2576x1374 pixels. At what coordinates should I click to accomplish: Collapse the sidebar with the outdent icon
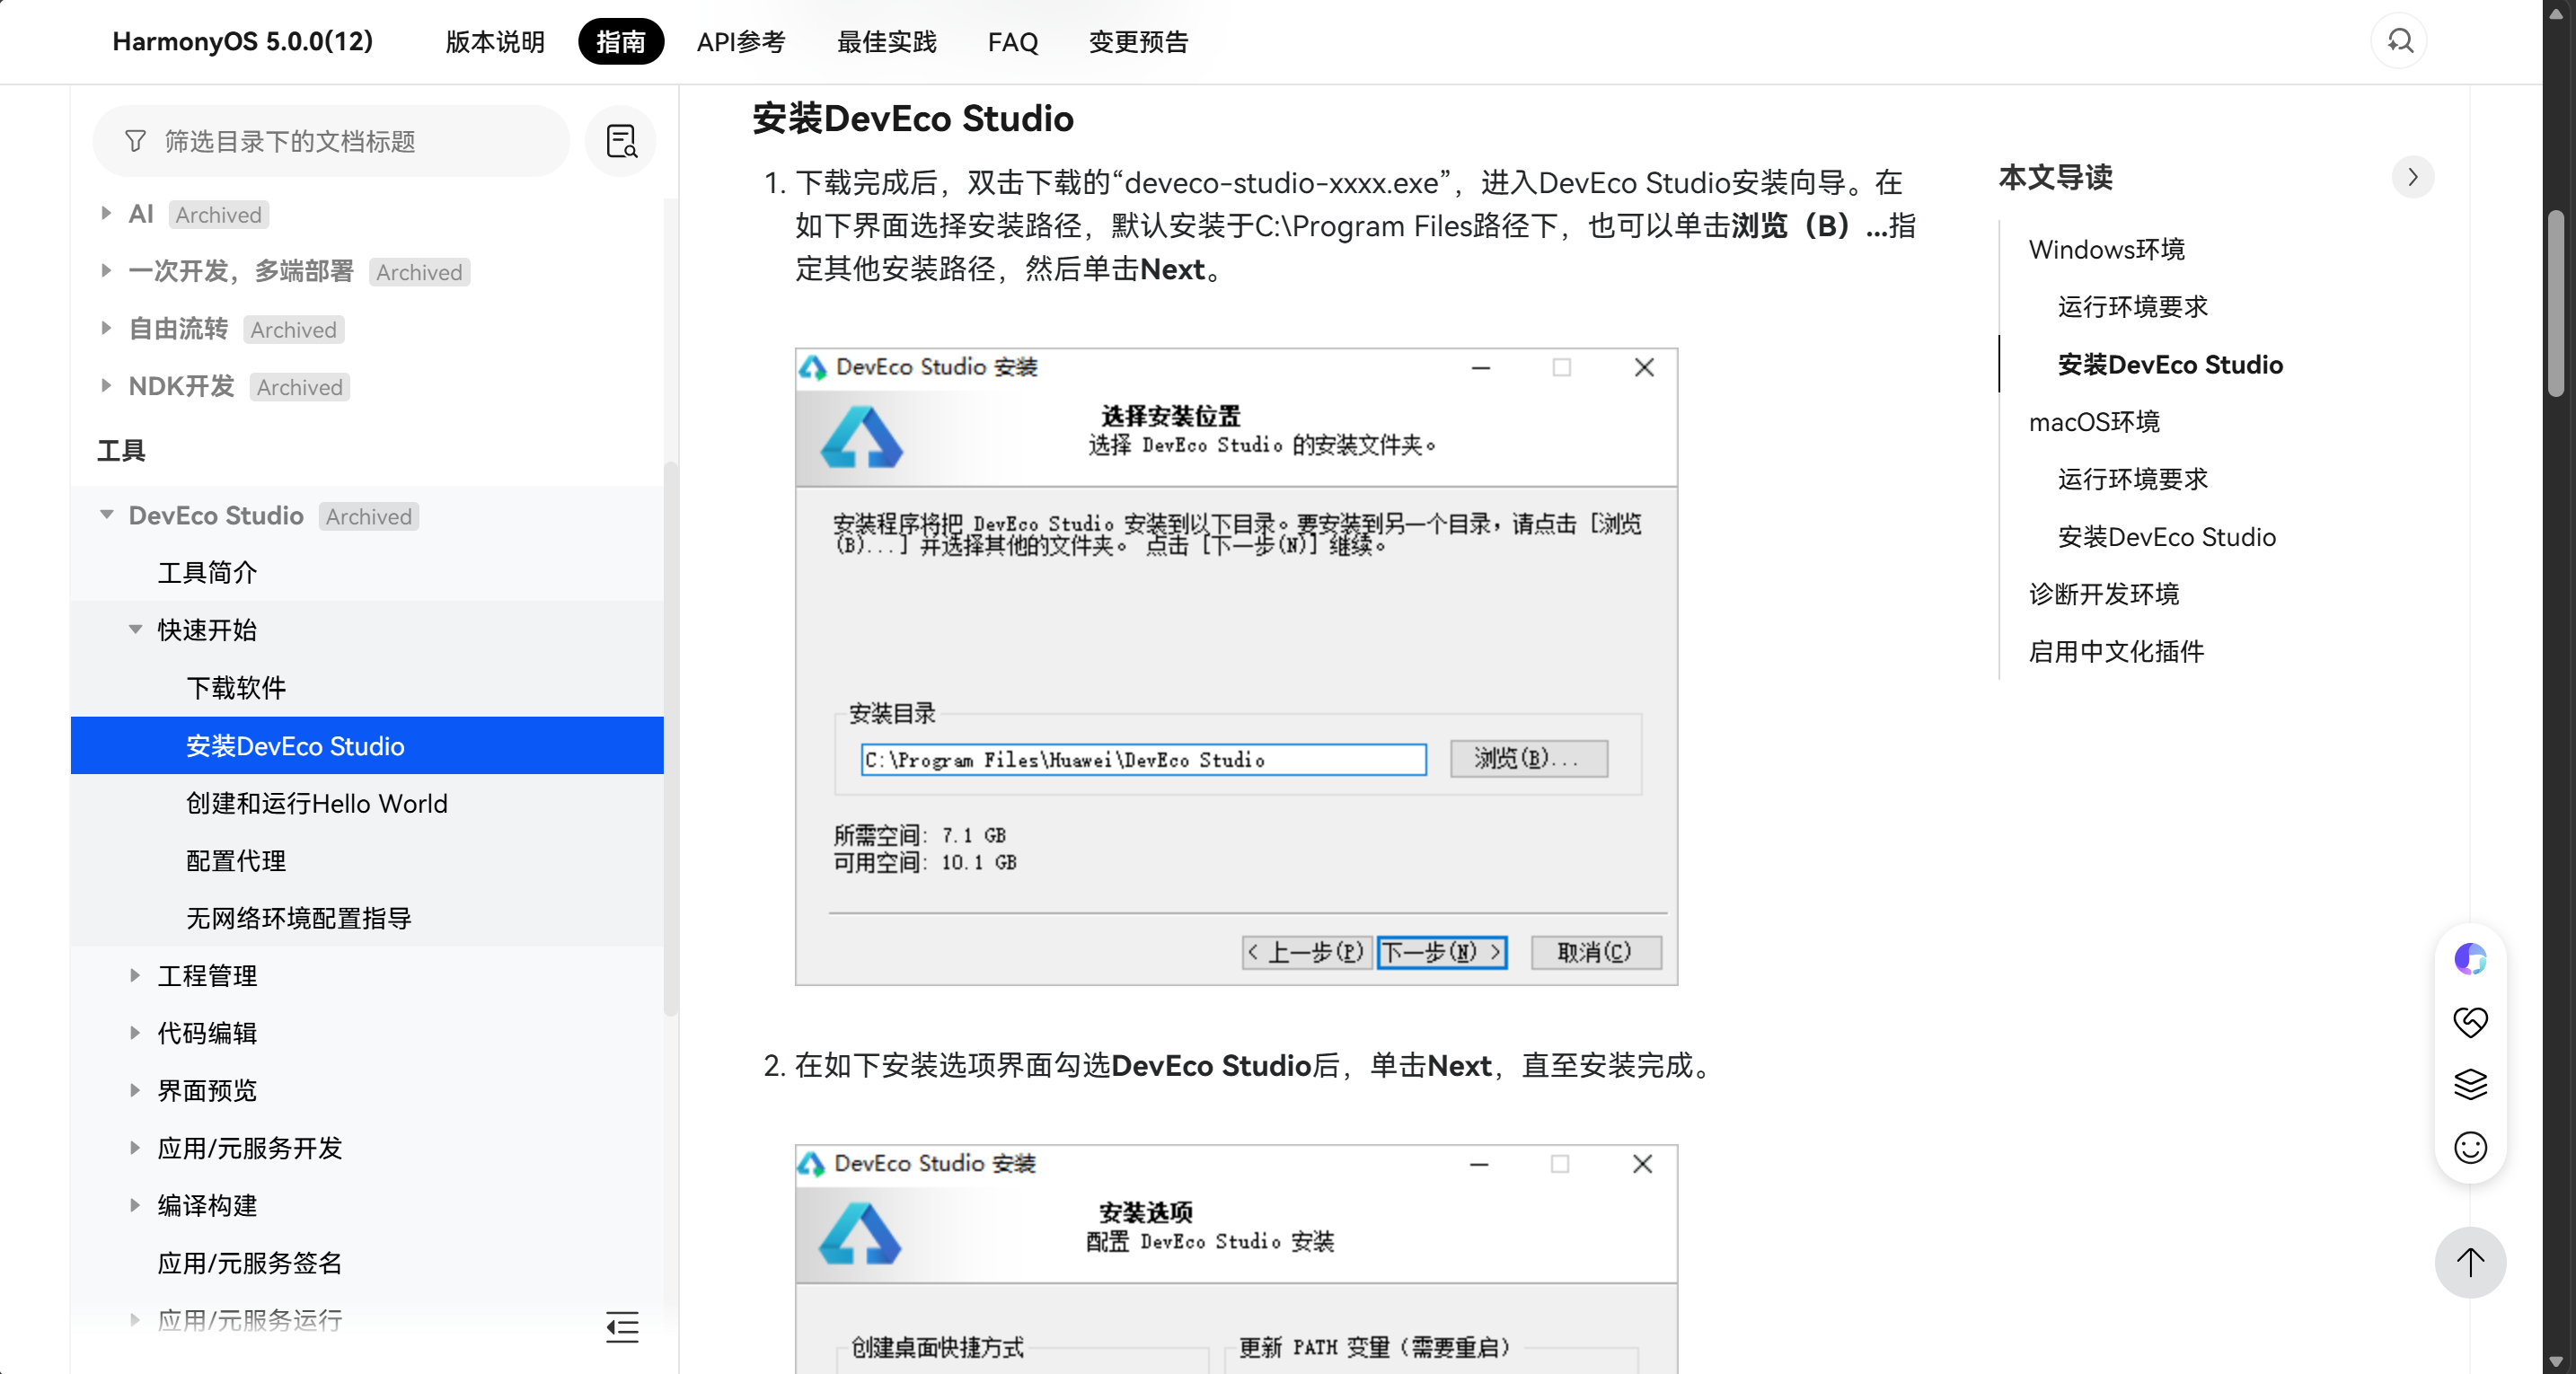click(x=622, y=1326)
